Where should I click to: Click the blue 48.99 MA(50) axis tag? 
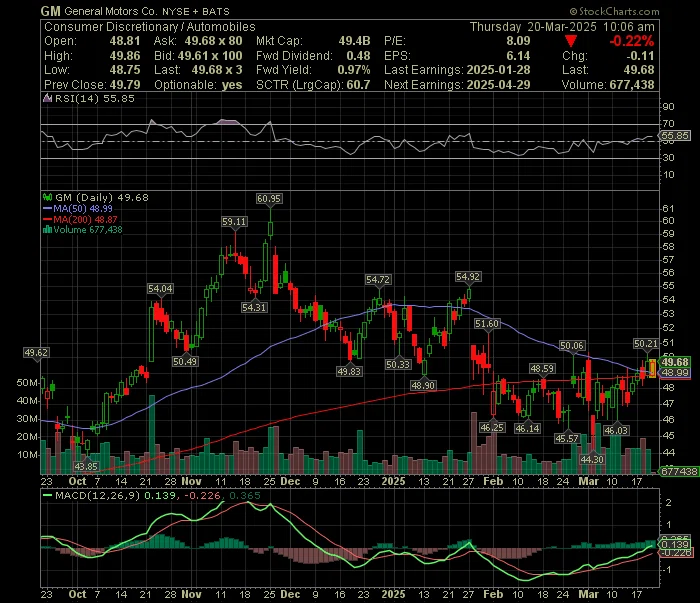point(675,373)
